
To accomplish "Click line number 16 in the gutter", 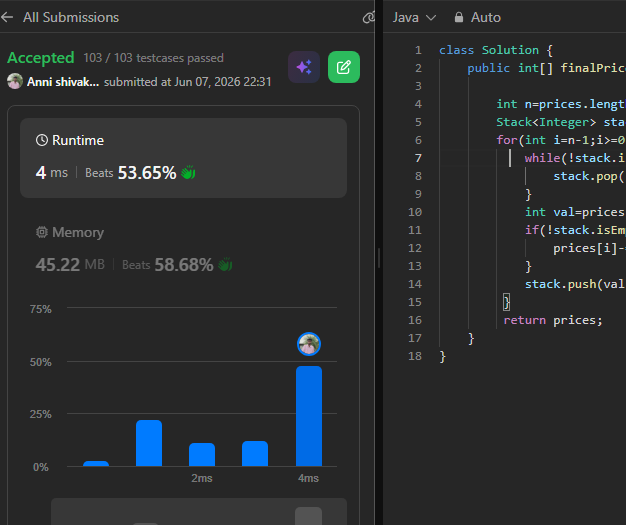I will (x=415, y=320).
